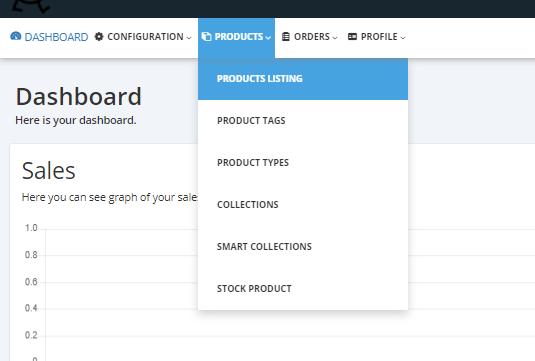Screen dimensions: 535x361
Task: Select Products Listing from dropdown
Action: [303, 79]
